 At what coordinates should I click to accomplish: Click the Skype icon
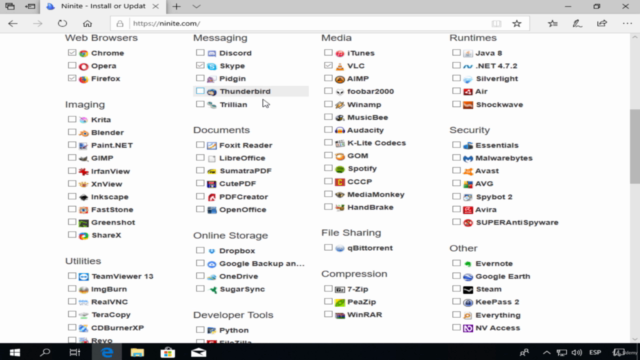coord(212,66)
